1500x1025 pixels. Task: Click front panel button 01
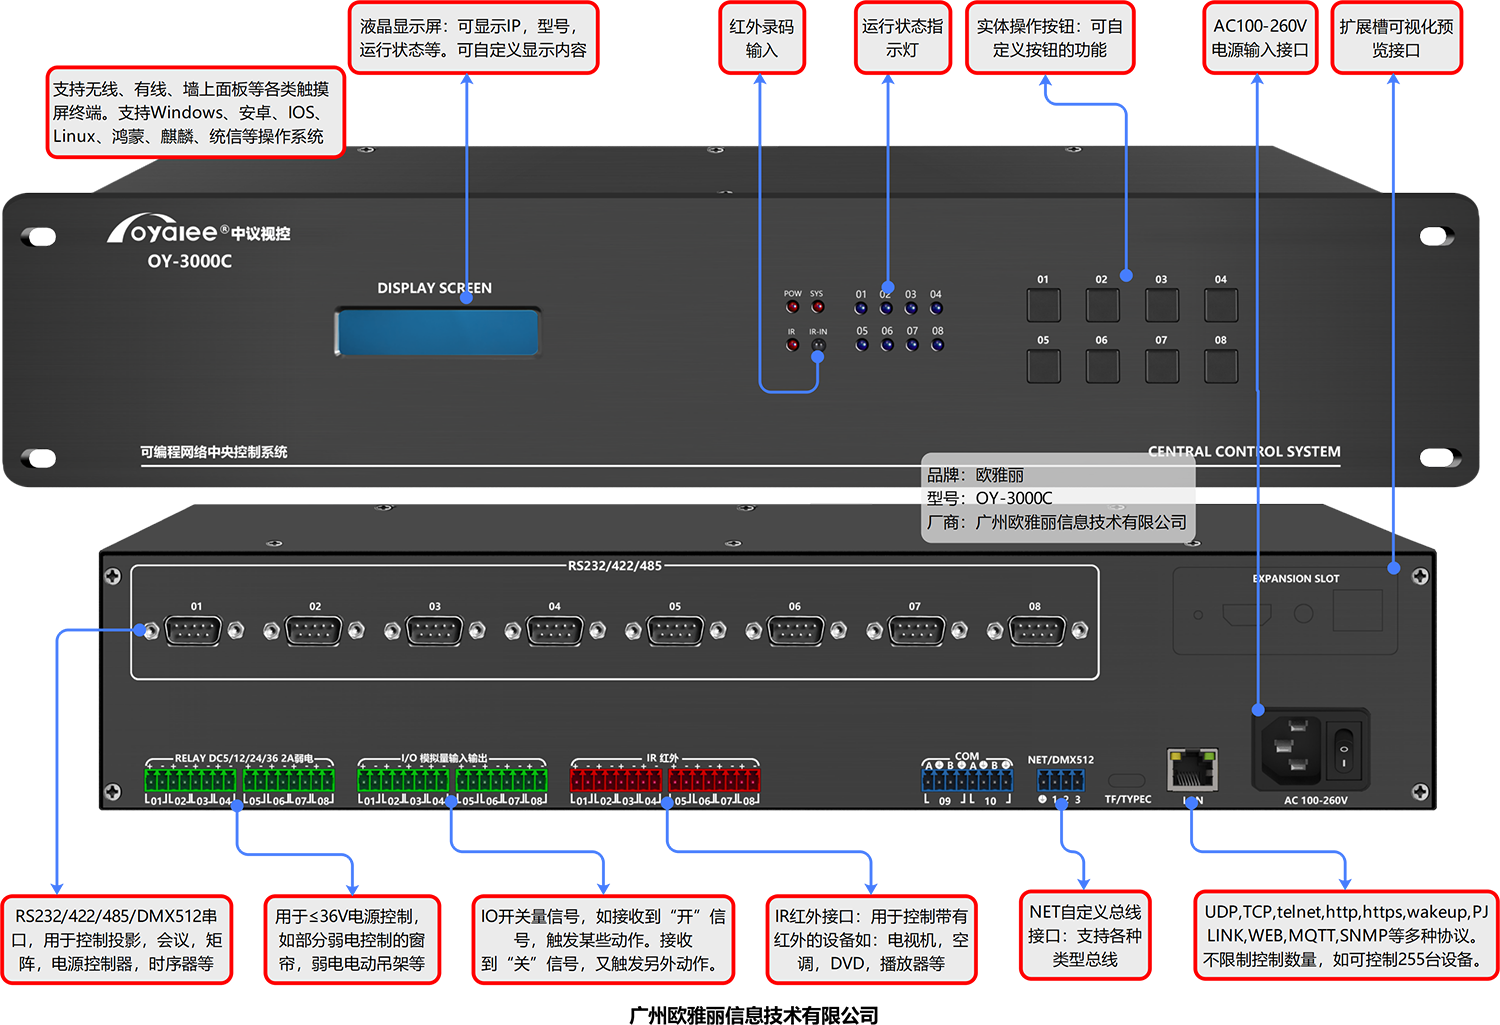pos(1043,305)
